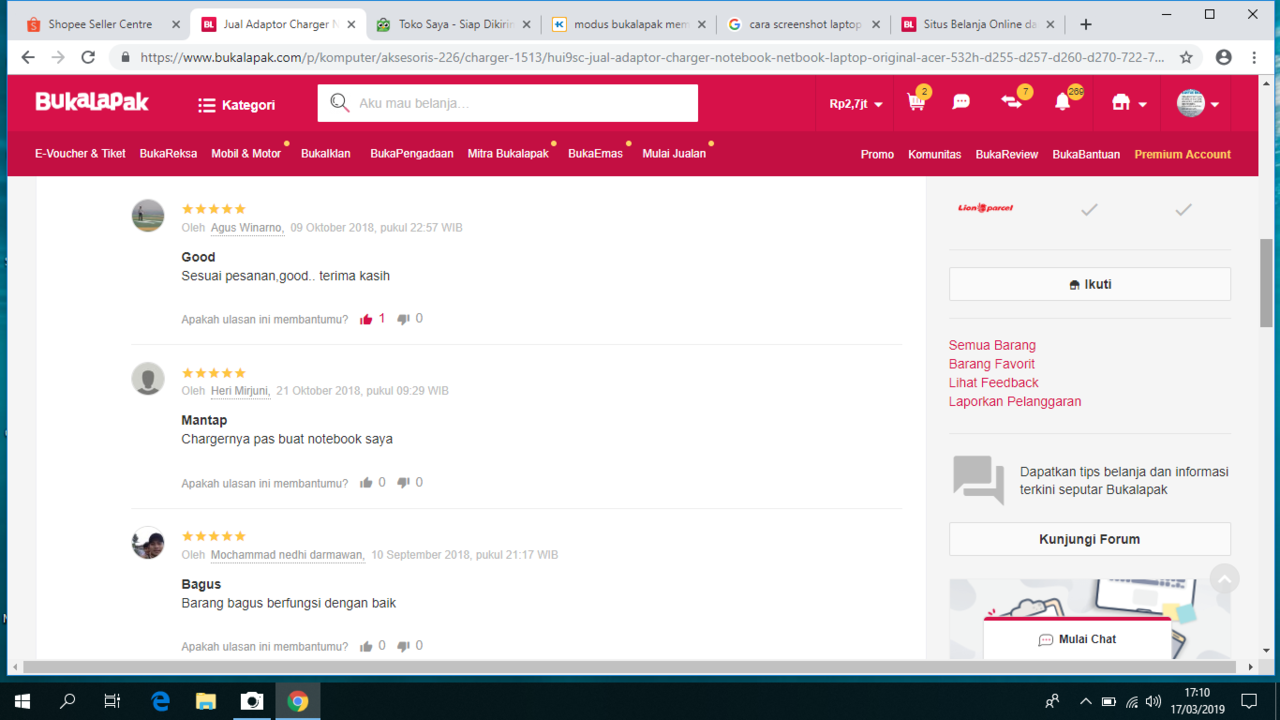Thumbs up Mochammad nedhi darmawan's review
The width and height of the screenshot is (1280, 720).
pos(366,646)
